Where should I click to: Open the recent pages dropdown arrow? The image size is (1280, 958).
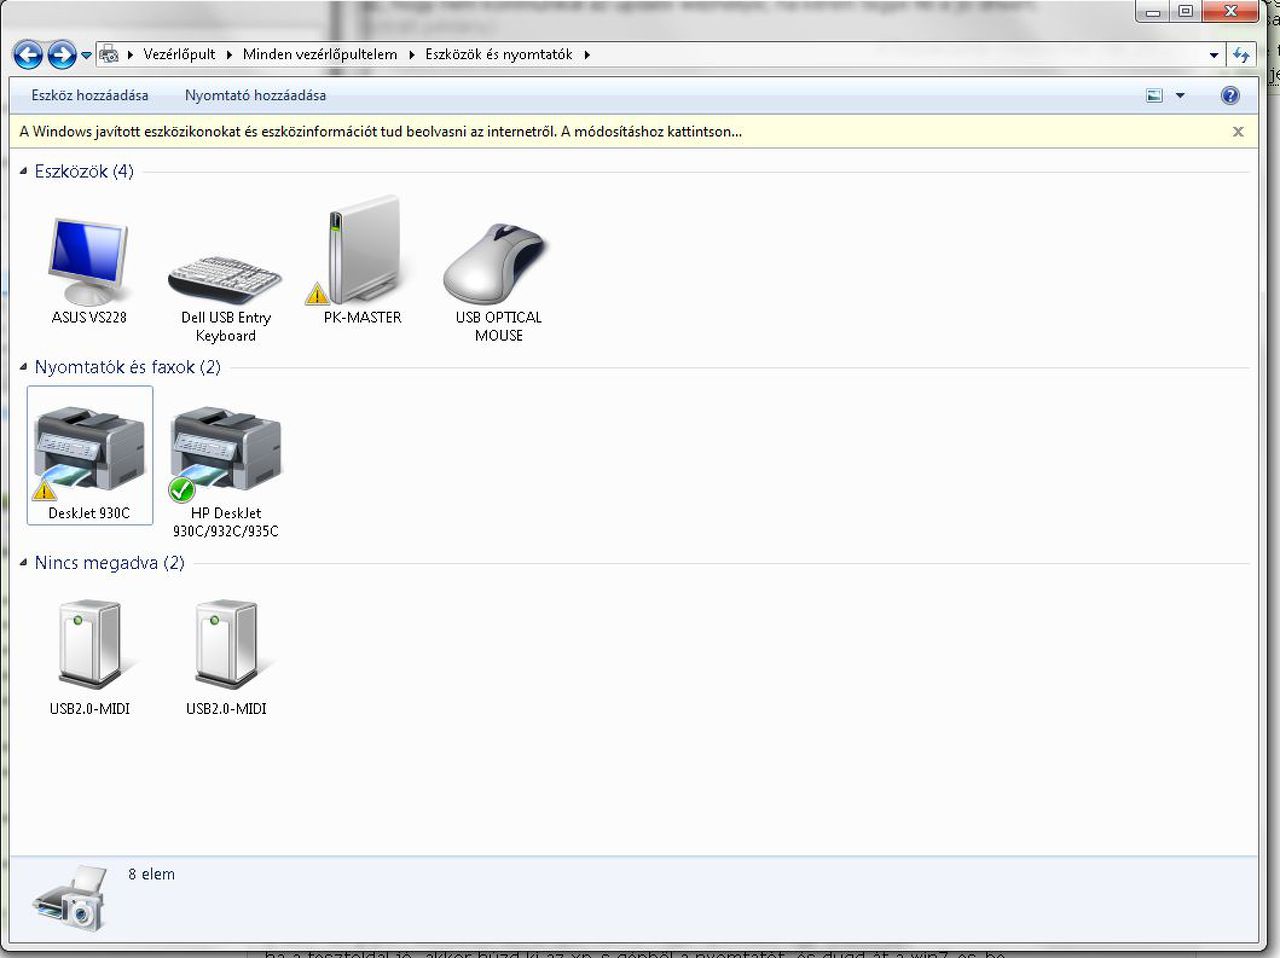pyautogui.click(x=86, y=55)
